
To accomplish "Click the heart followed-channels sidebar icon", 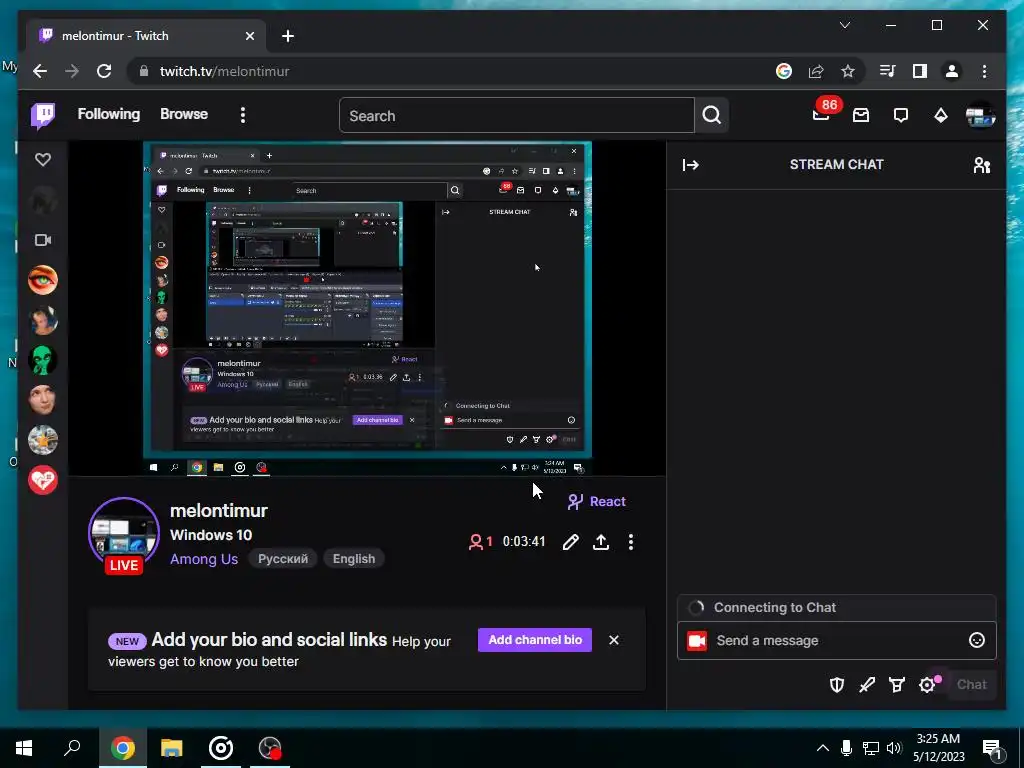I will 43,159.
